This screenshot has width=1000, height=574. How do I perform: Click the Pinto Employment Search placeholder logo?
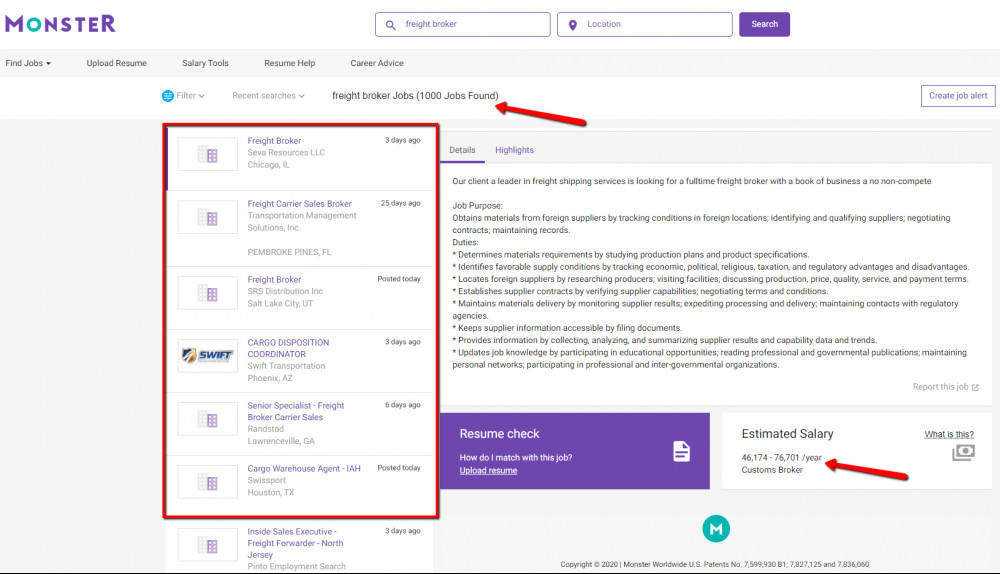(x=207, y=545)
